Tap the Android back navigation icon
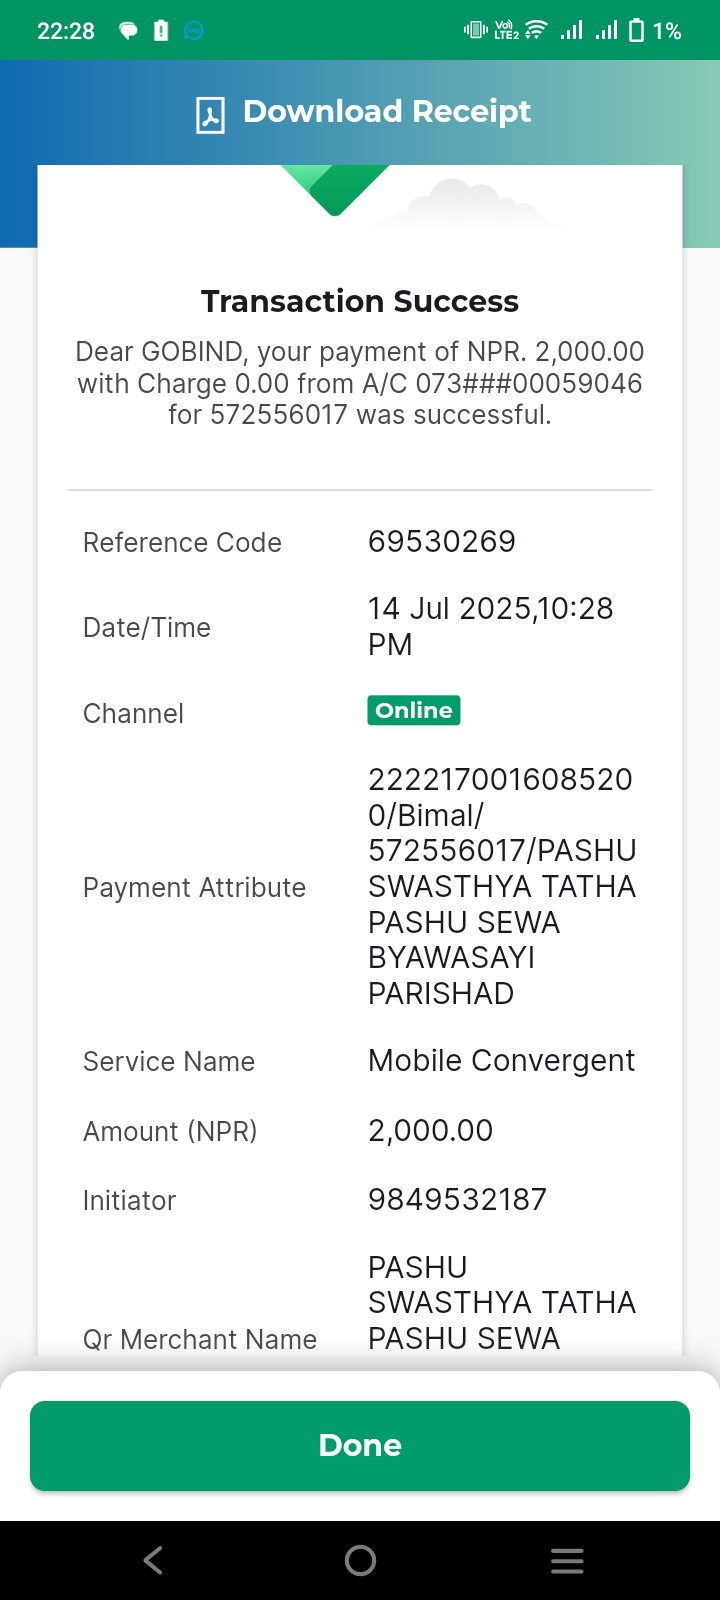 pos(153,1560)
